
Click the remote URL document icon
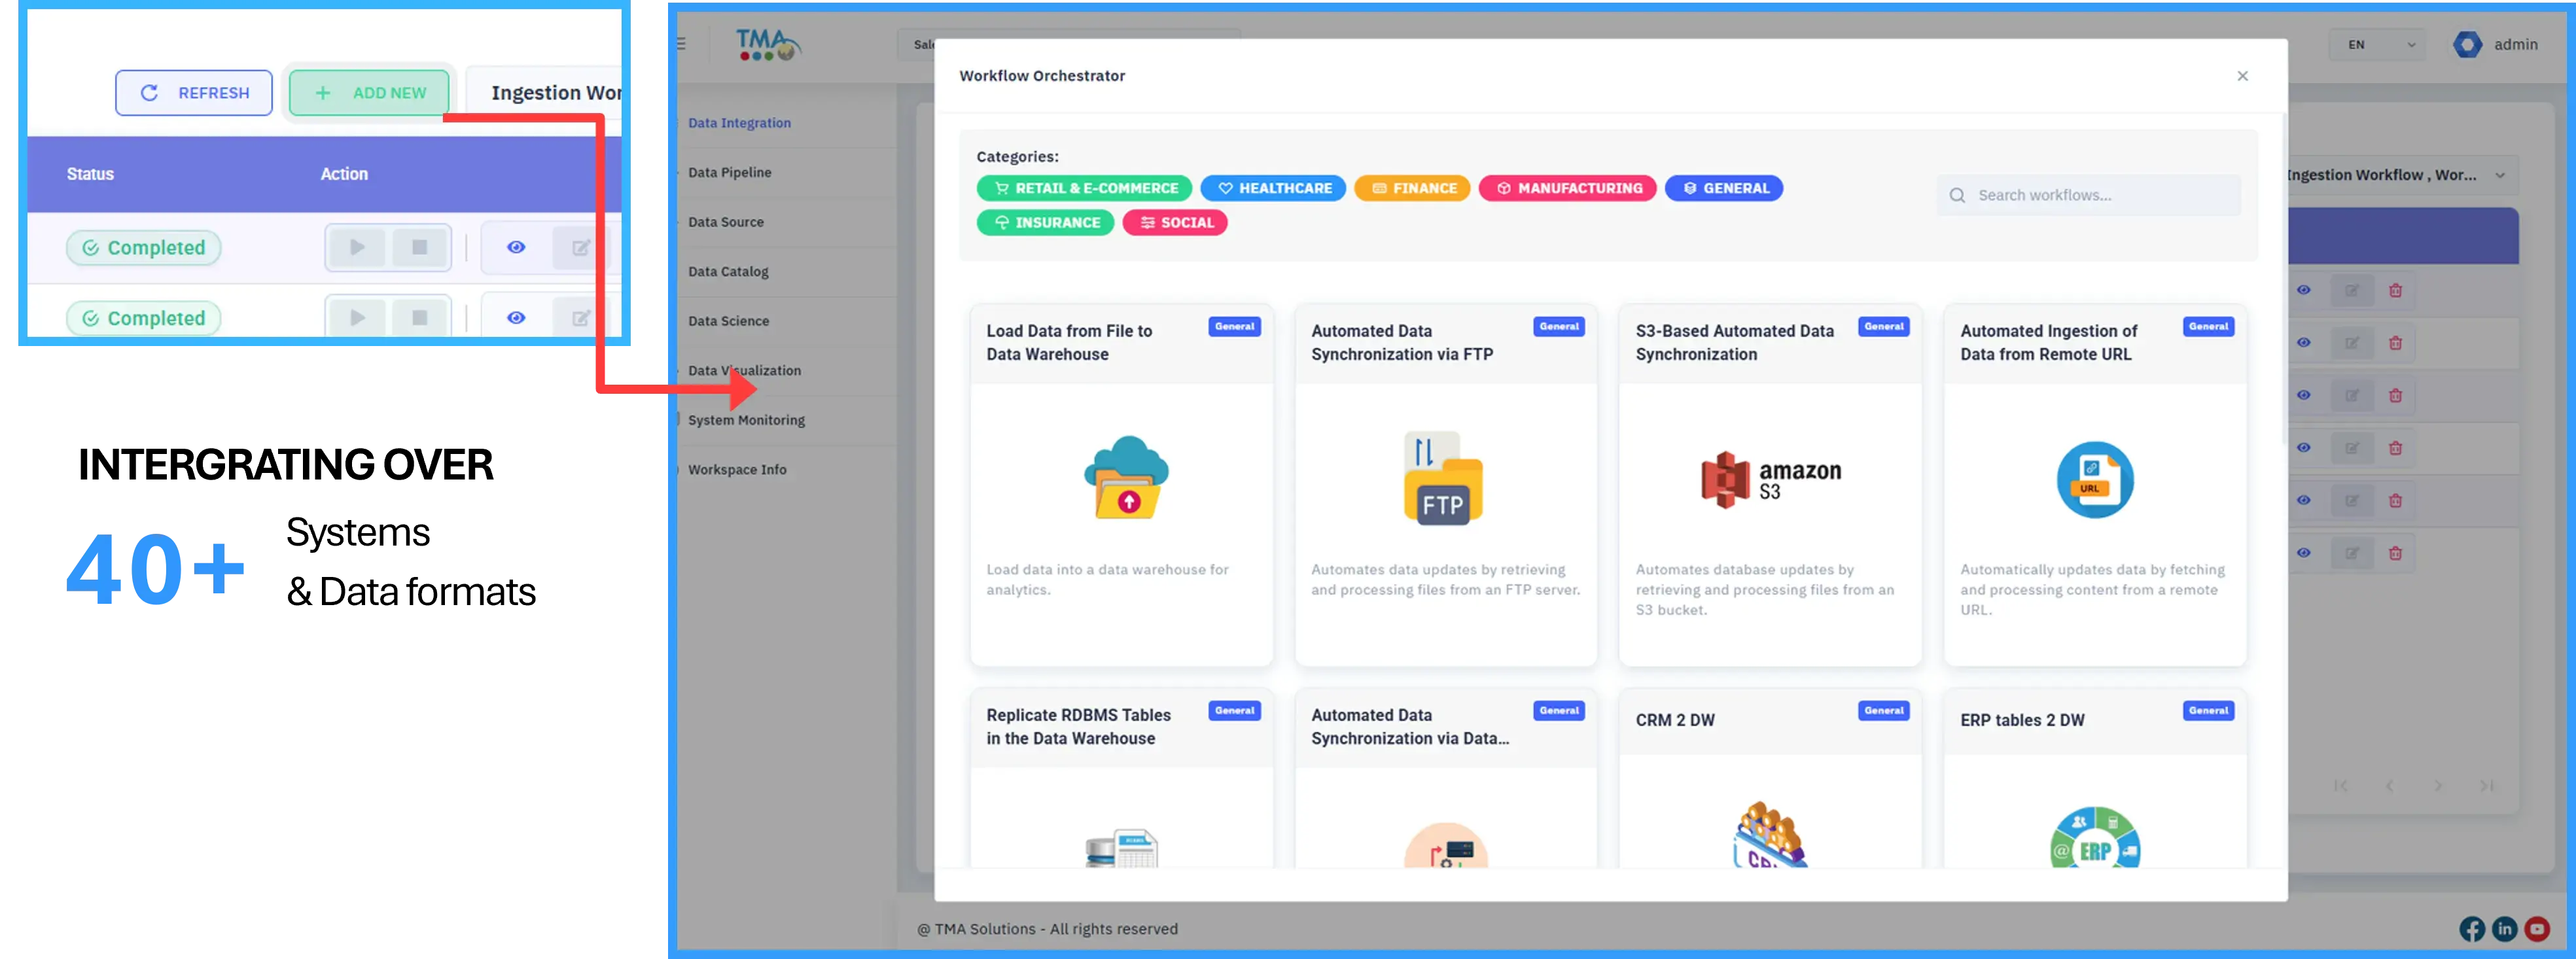click(x=2094, y=479)
